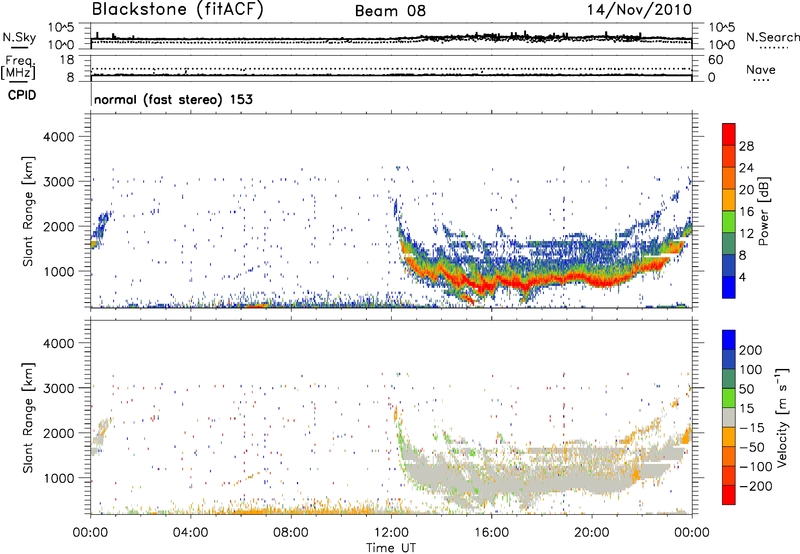Click the bright blue bottom segment of the Power colorbar
Image resolution: width=800 pixels, height=554 pixels.
click(729, 287)
